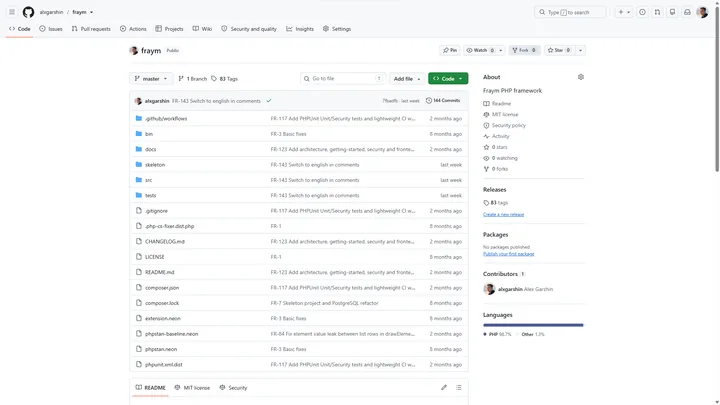Click the PHP languages bar
This screenshot has width=720, height=405.
coord(532,325)
